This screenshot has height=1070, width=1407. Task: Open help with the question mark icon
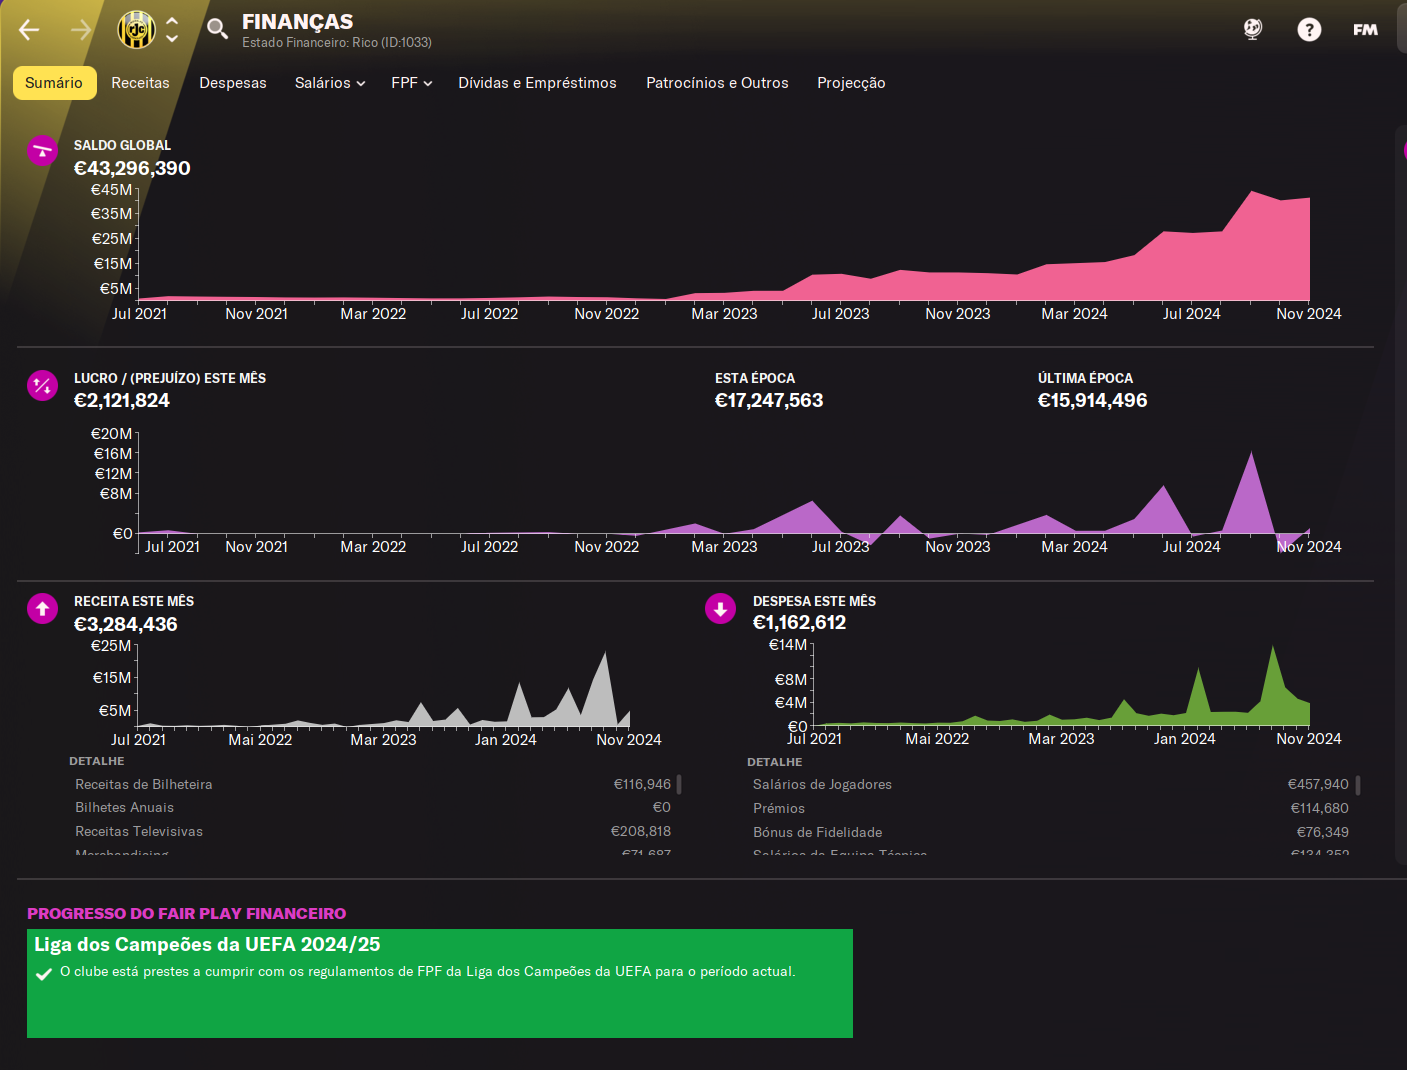(1309, 30)
